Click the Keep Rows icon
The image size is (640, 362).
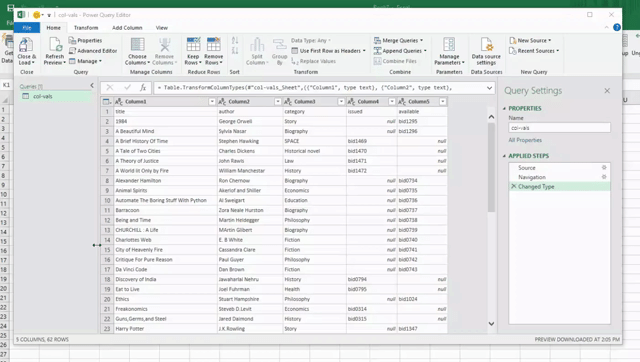193,45
